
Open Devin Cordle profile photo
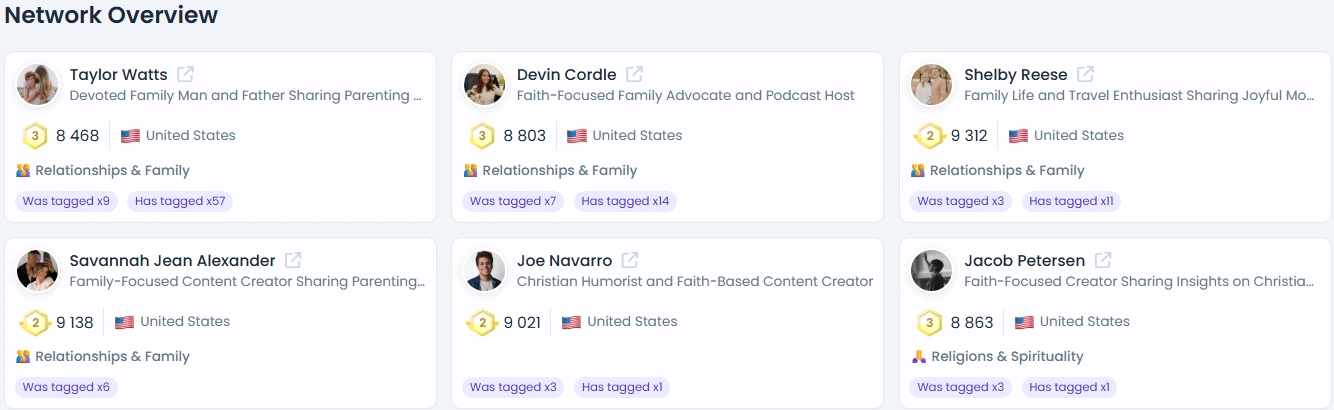[484, 85]
